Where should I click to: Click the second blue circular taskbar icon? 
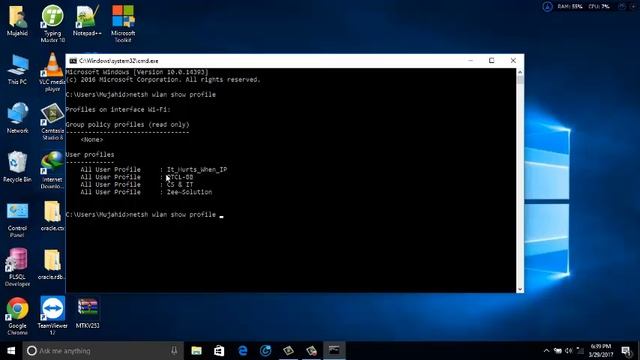pos(265,351)
